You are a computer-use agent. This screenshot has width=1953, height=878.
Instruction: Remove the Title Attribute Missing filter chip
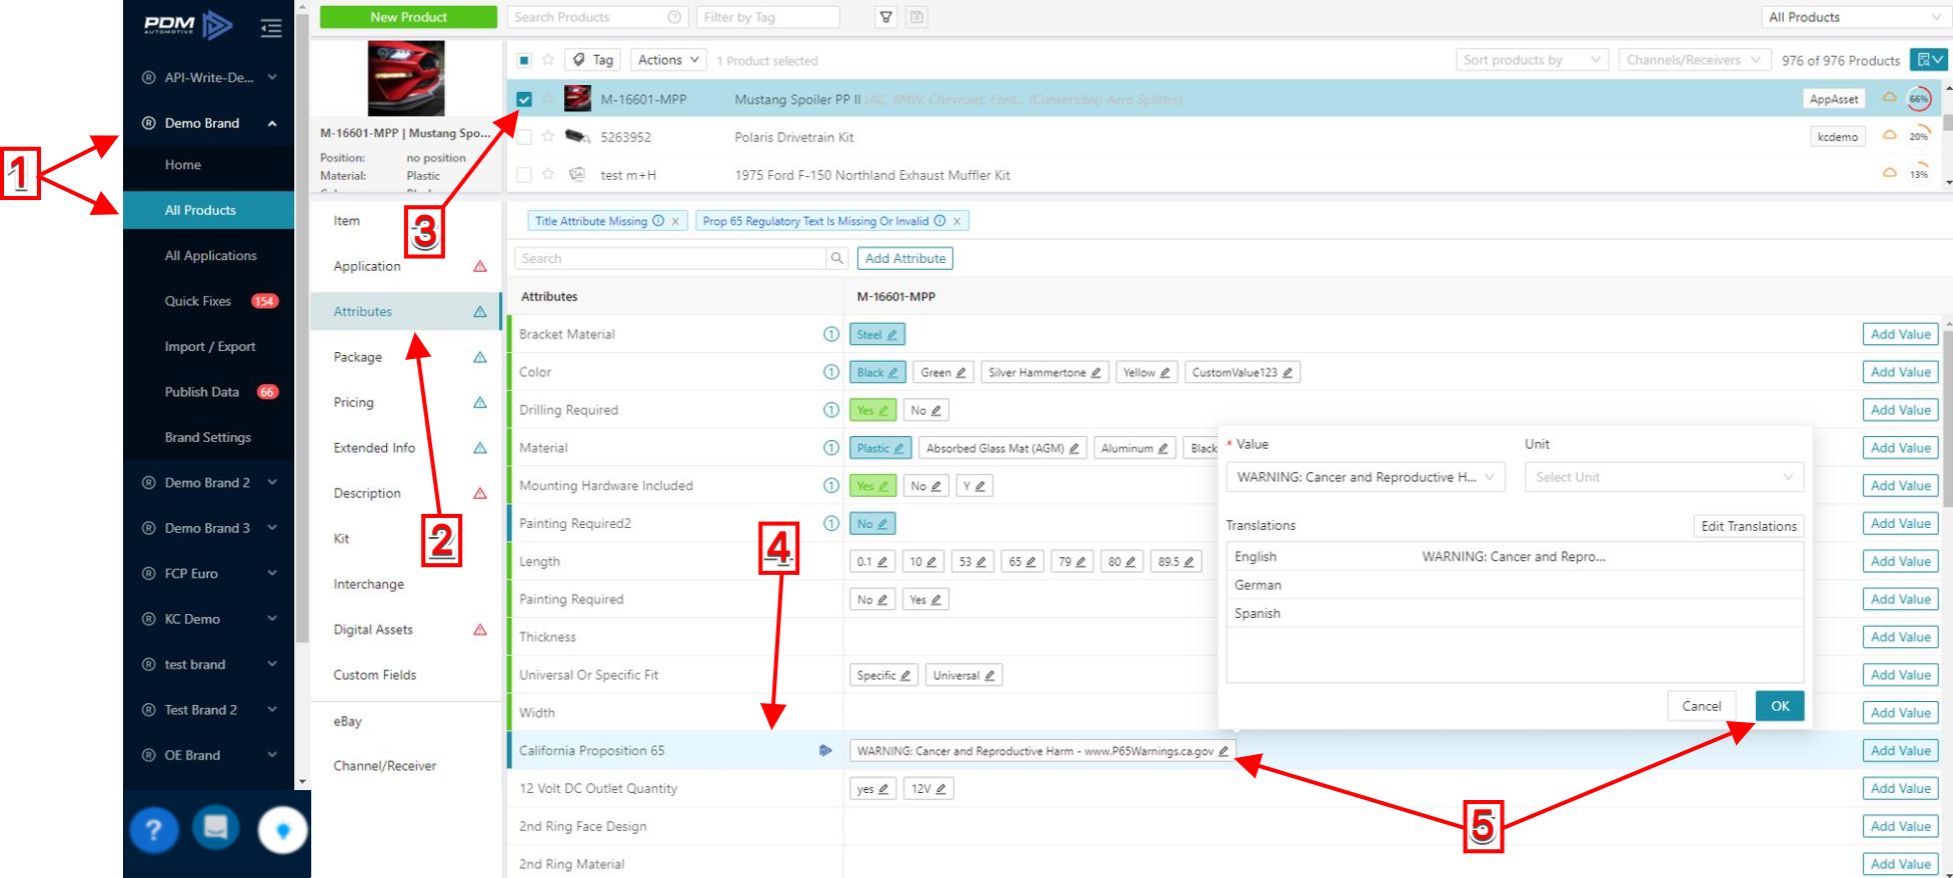675,221
